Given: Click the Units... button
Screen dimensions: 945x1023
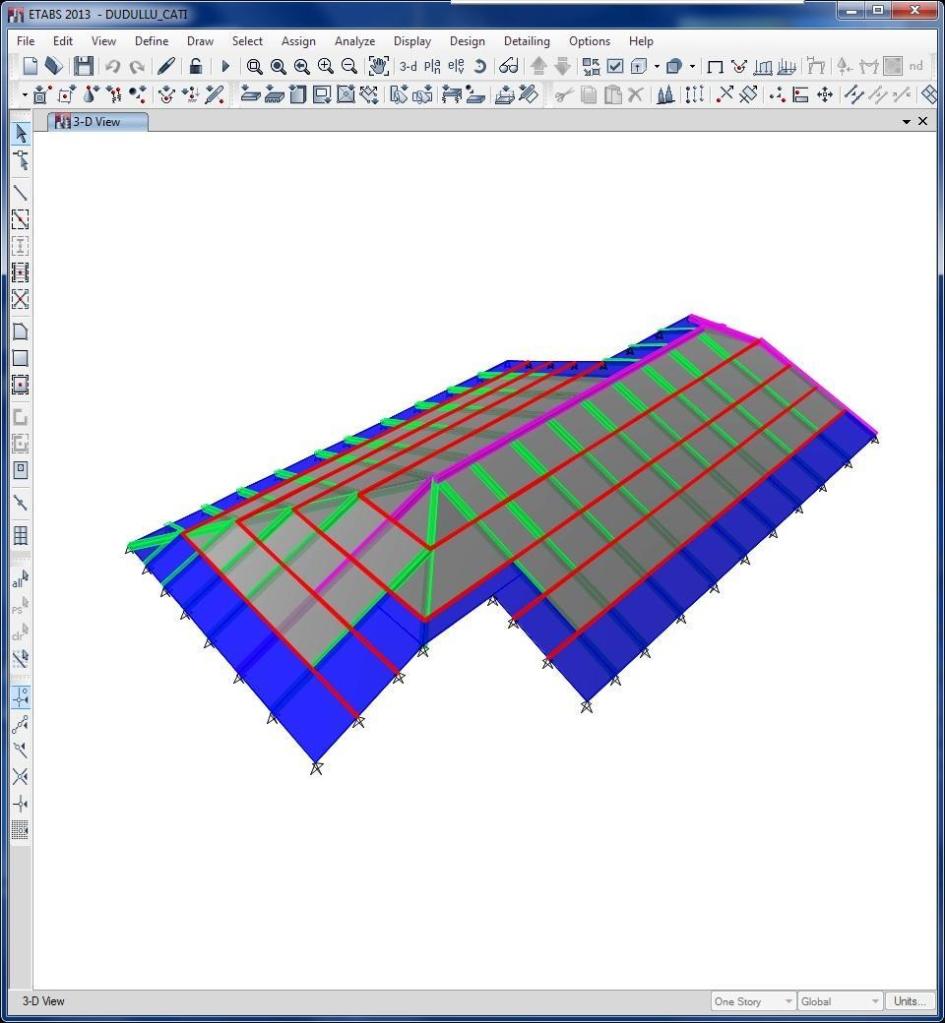Looking at the screenshot, I should coord(909,1001).
